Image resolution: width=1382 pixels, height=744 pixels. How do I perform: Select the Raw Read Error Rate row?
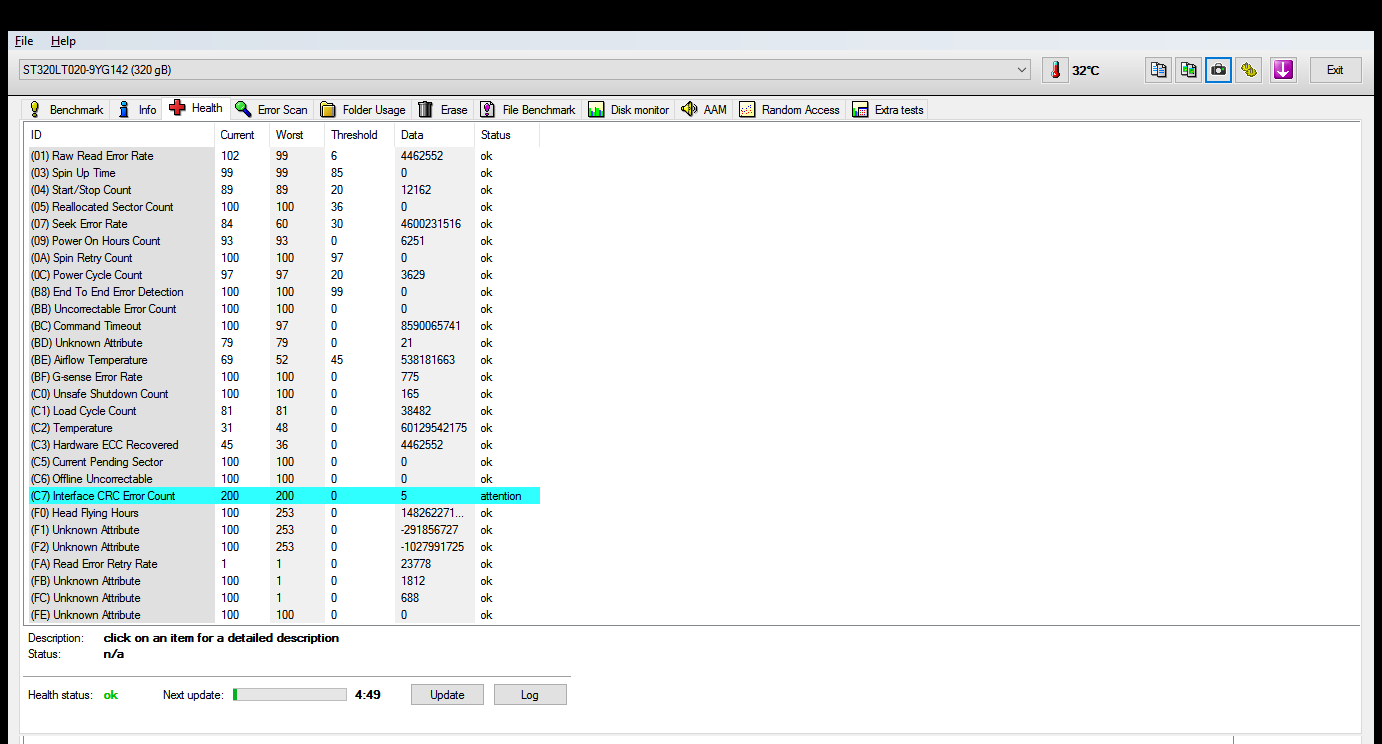pos(284,156)
